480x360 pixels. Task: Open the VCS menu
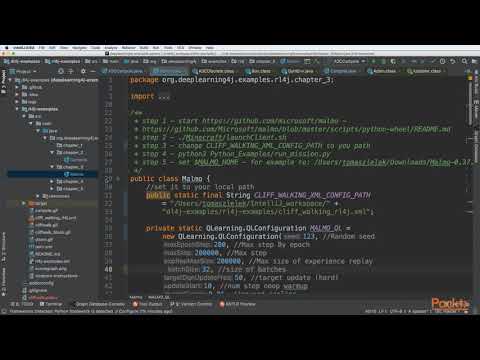[180, 48]
